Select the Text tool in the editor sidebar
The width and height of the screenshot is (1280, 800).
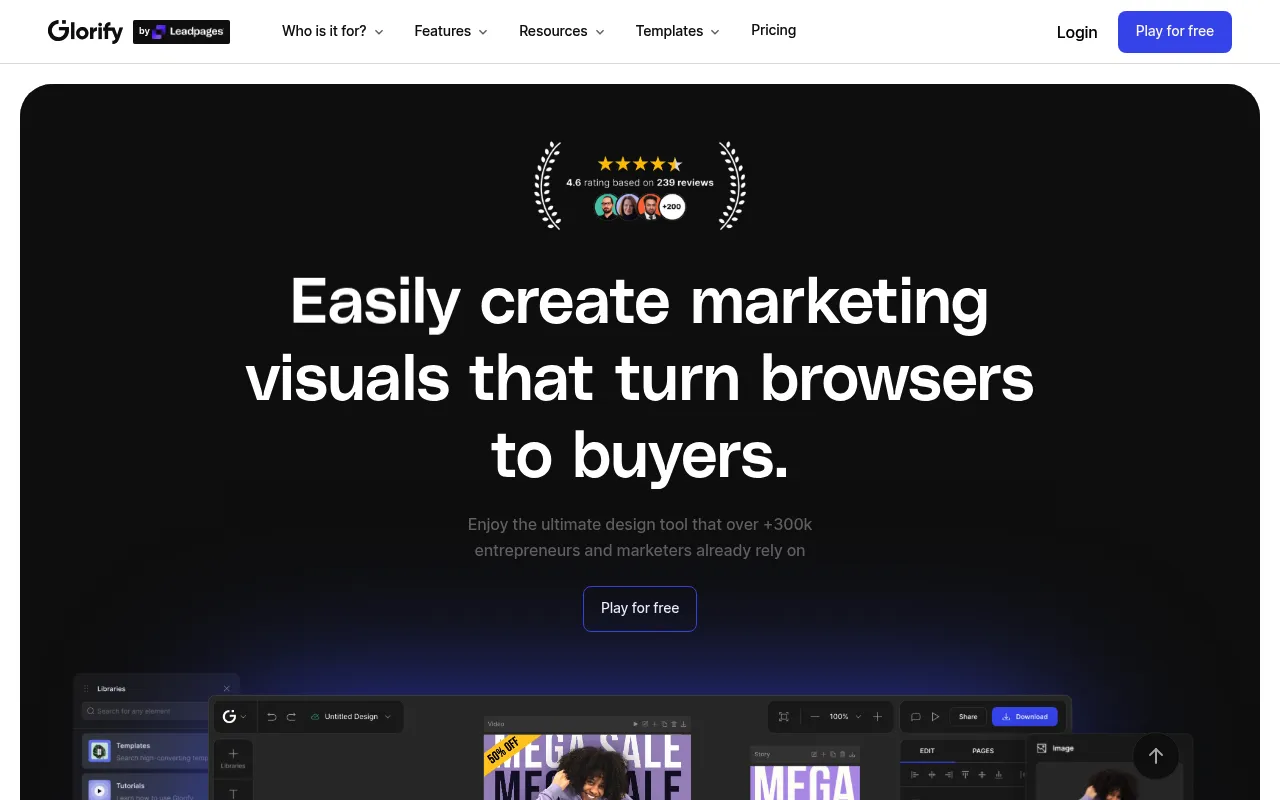tap(233, 793)
